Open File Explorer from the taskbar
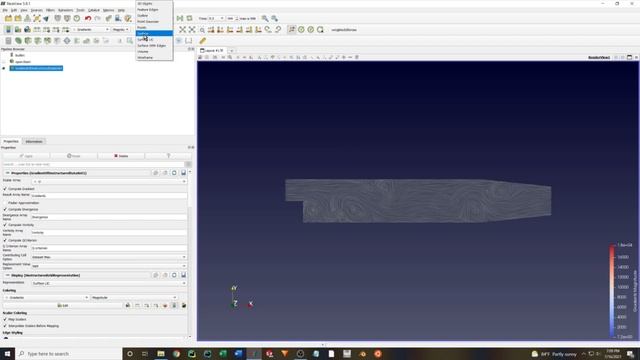Viewport: 640px width, 360px height. (x=161, y=353)
